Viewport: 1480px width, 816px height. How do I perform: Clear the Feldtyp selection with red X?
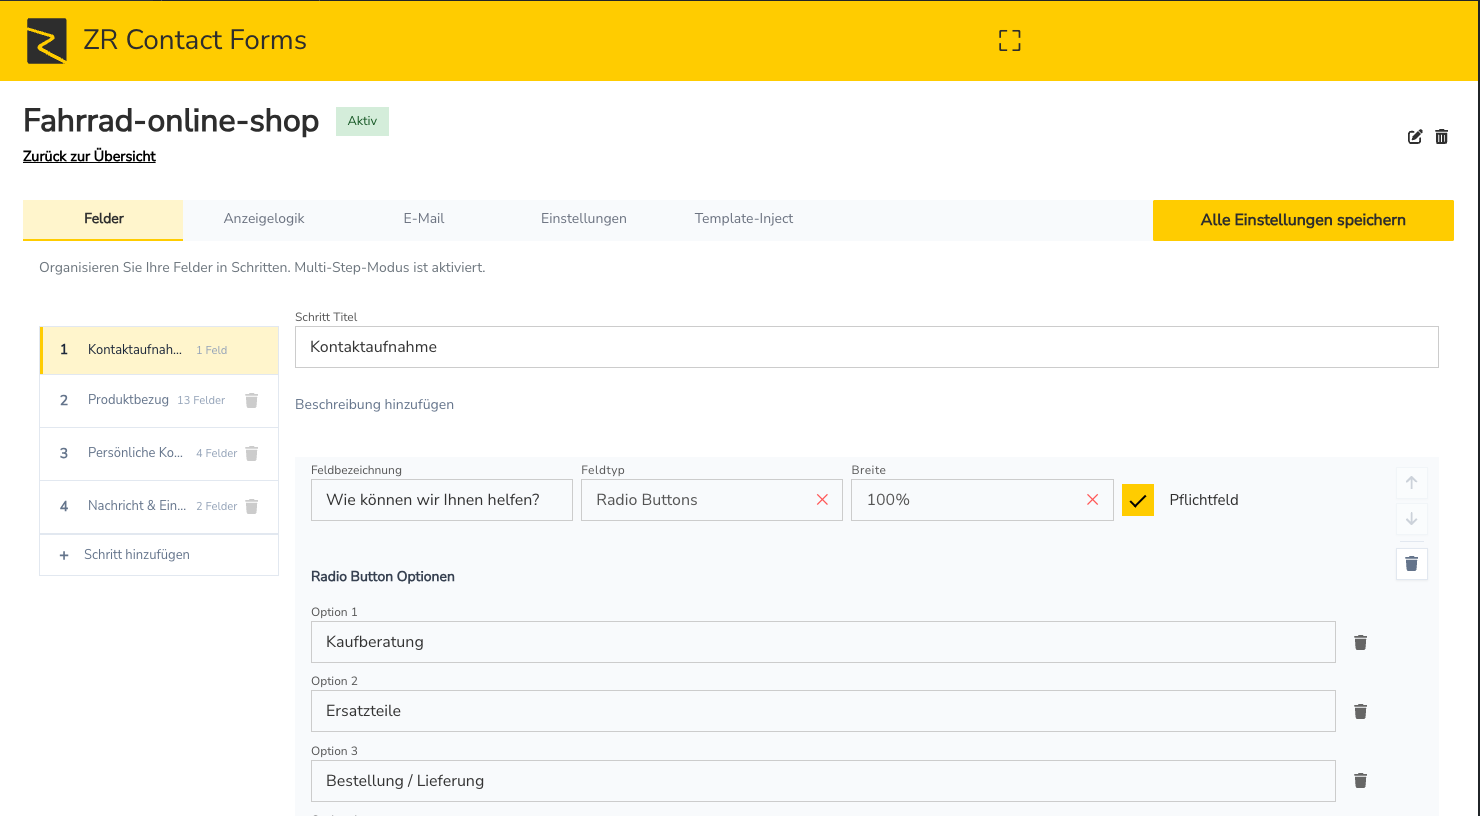[822, 500]
